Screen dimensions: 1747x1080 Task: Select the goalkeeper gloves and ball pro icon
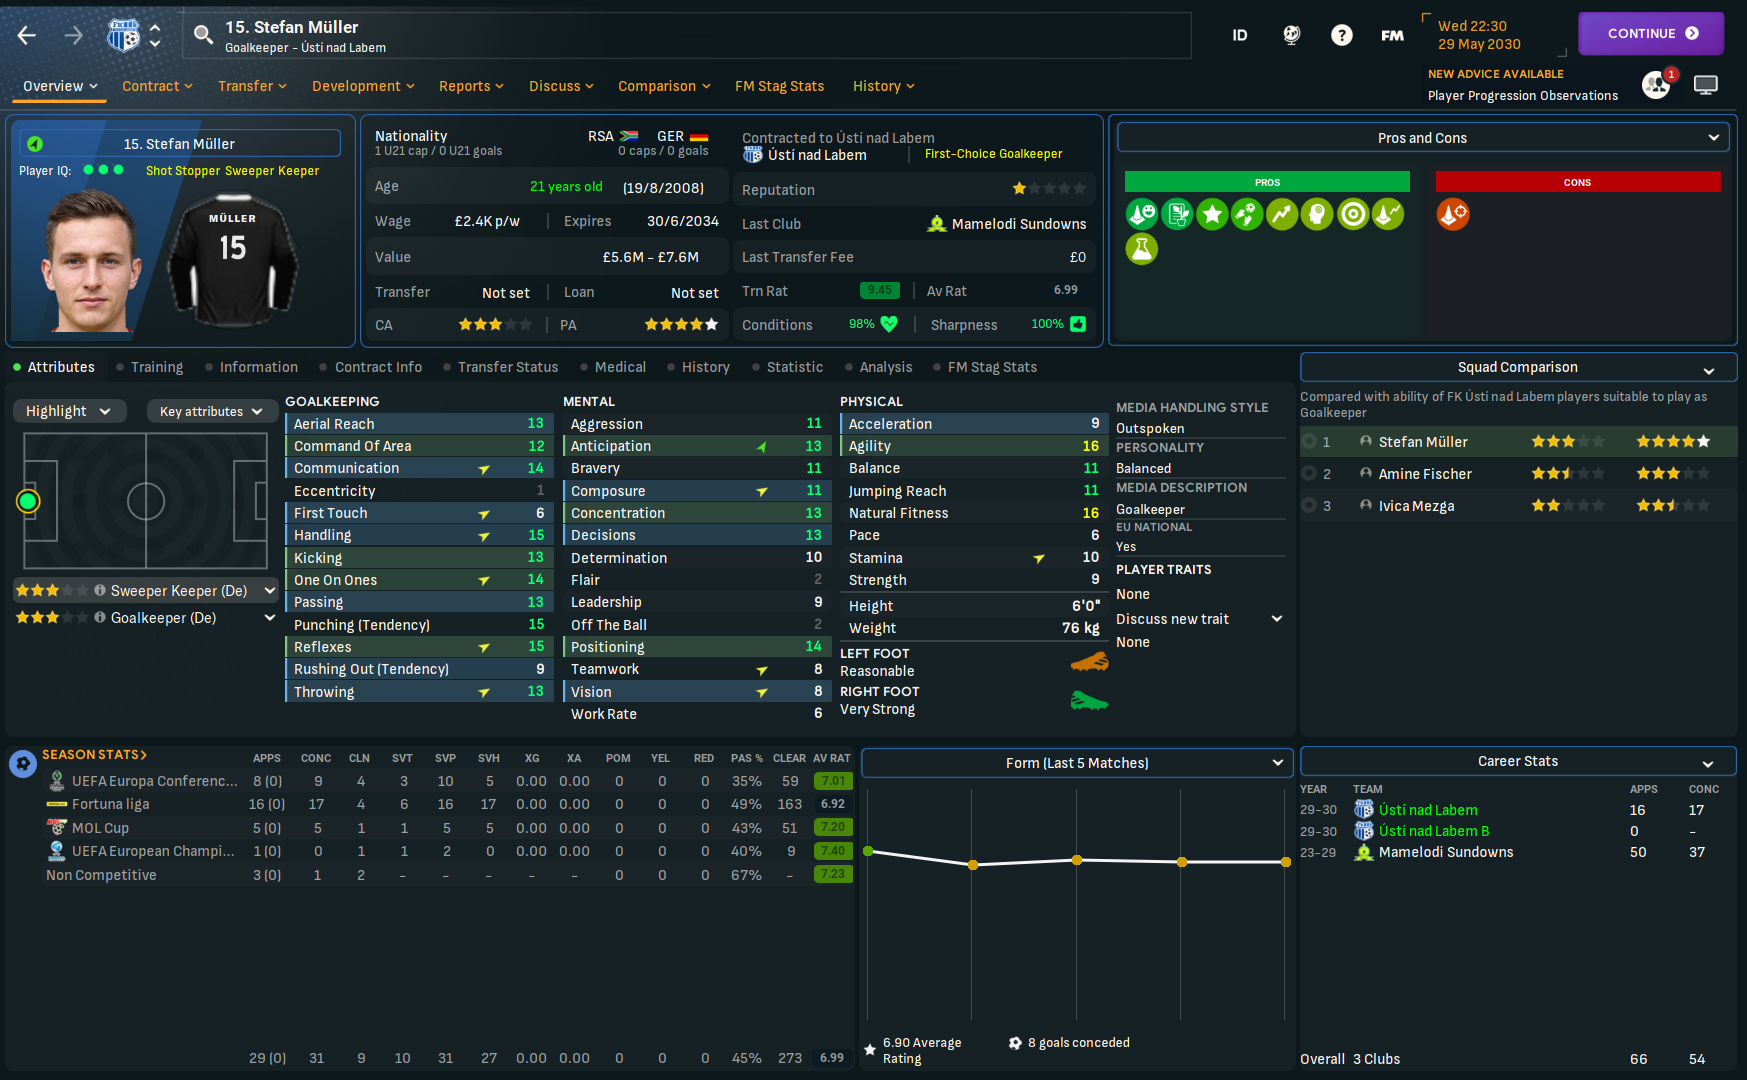tap(1247, 214)
